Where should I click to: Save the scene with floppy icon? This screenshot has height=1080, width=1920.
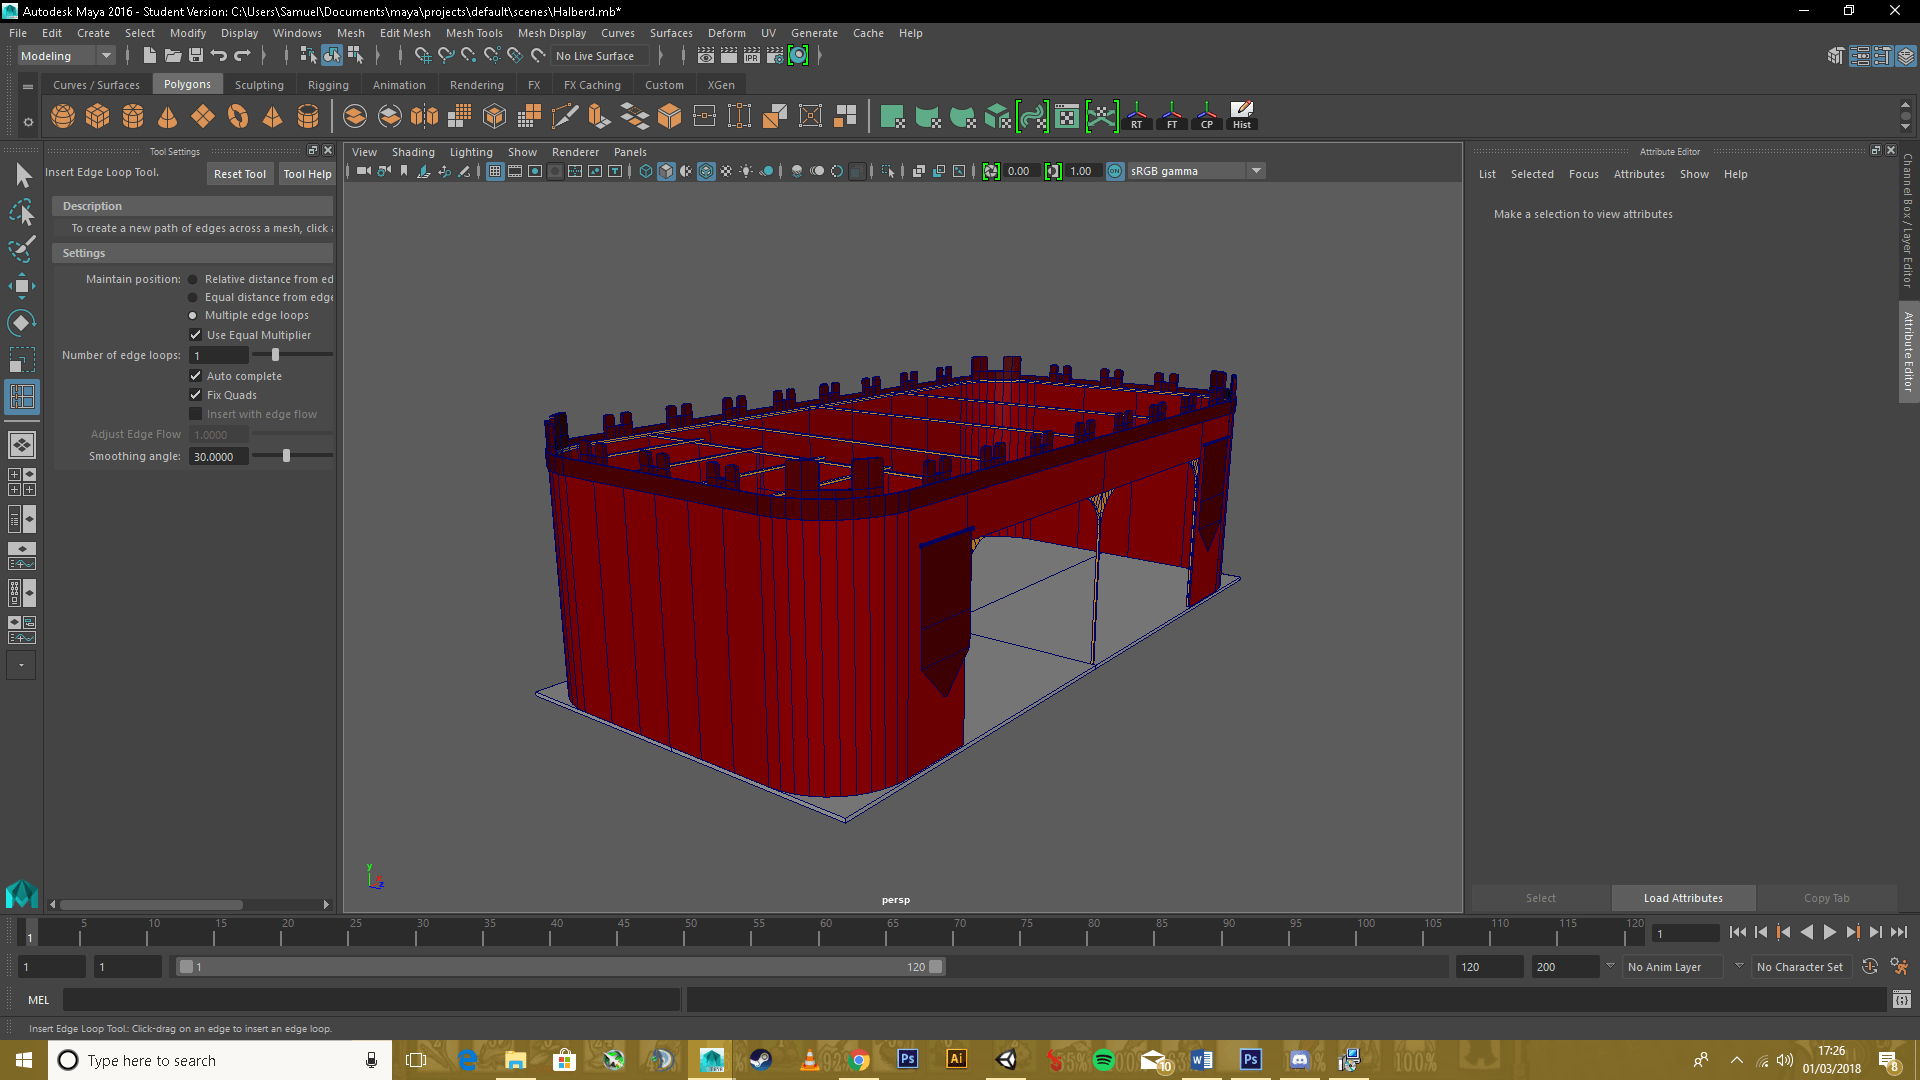[x=196, y=56]
